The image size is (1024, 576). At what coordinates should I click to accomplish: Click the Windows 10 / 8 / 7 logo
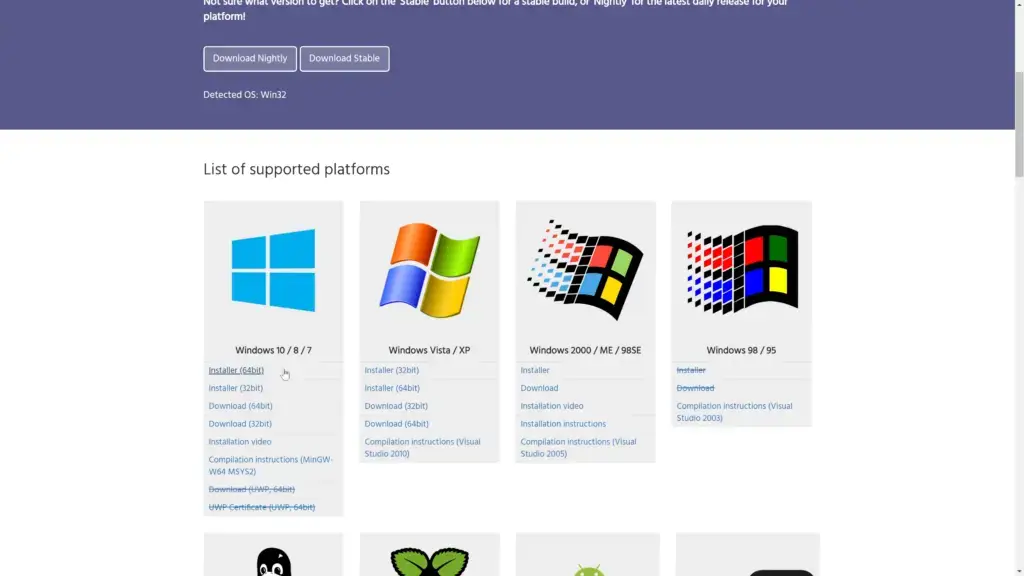(x=273, y=270)
